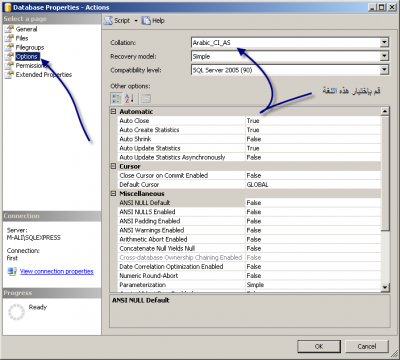Select the ANSI NULL Default row
The height and width of the screenshot is (360, 400).
tap(249, 203)
